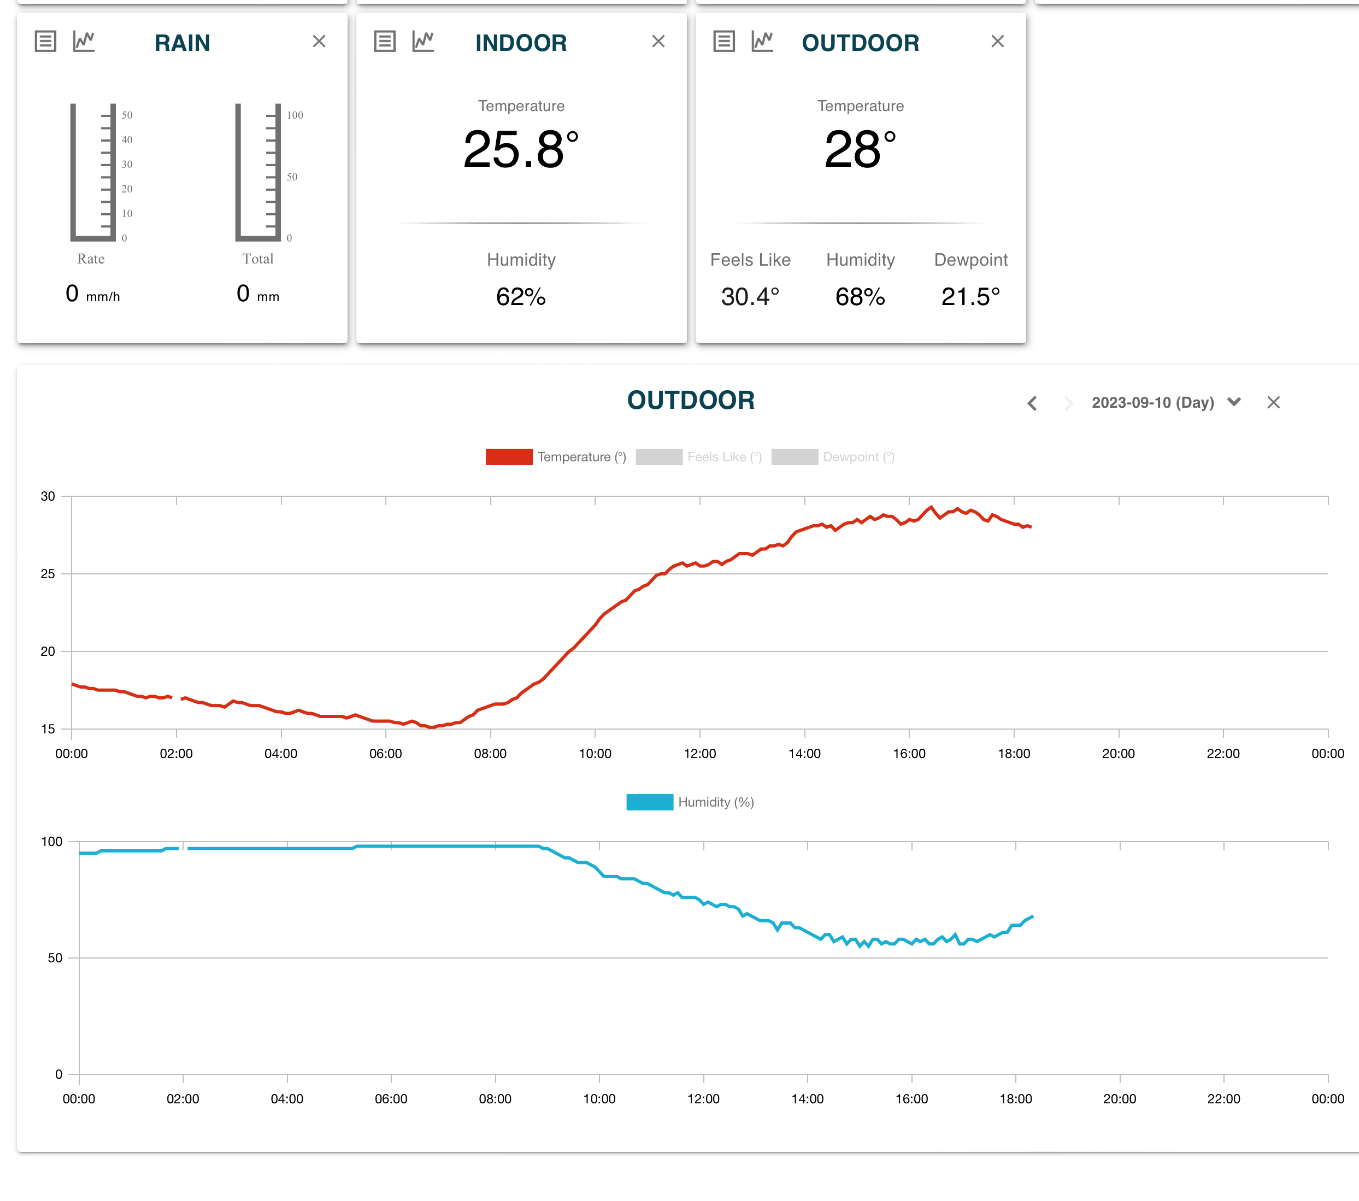Close the Rain widget card
Screen dimensions: 1359x1201
(x=319, y=41)
